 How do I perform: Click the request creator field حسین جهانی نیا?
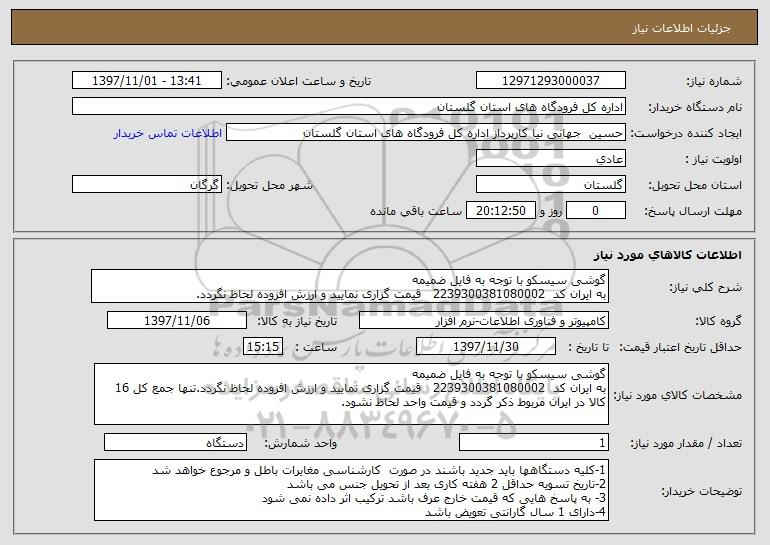tap(426, 133)
